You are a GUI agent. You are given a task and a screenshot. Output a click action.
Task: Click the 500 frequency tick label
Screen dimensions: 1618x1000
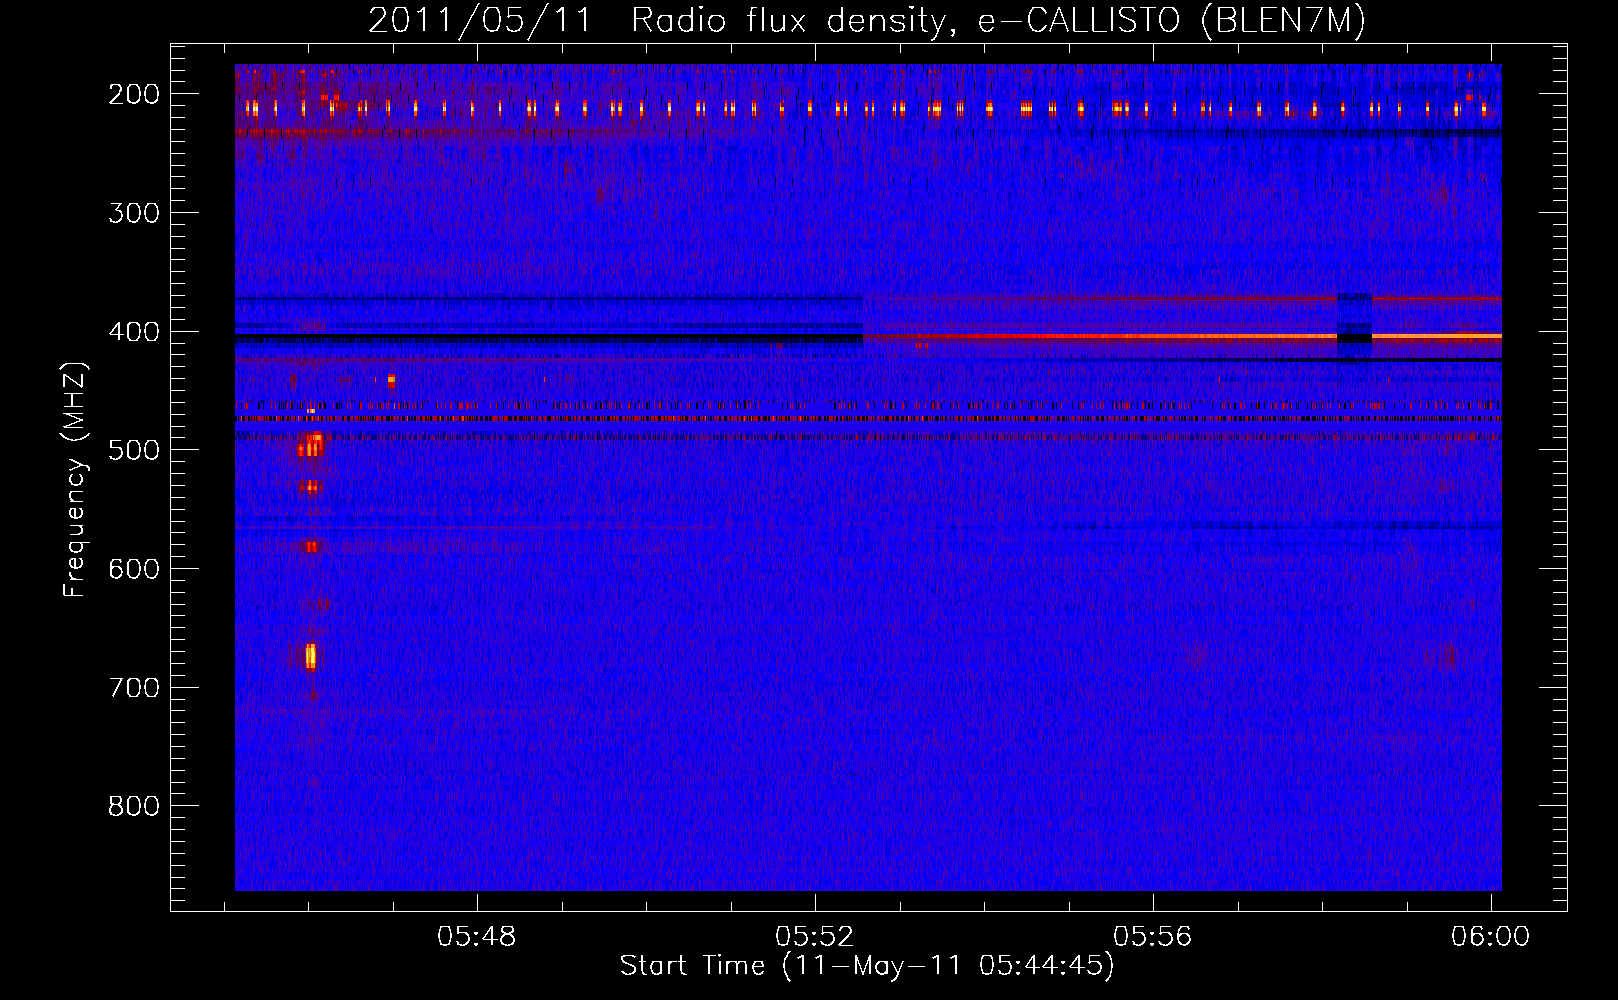[x=134, y=450]
